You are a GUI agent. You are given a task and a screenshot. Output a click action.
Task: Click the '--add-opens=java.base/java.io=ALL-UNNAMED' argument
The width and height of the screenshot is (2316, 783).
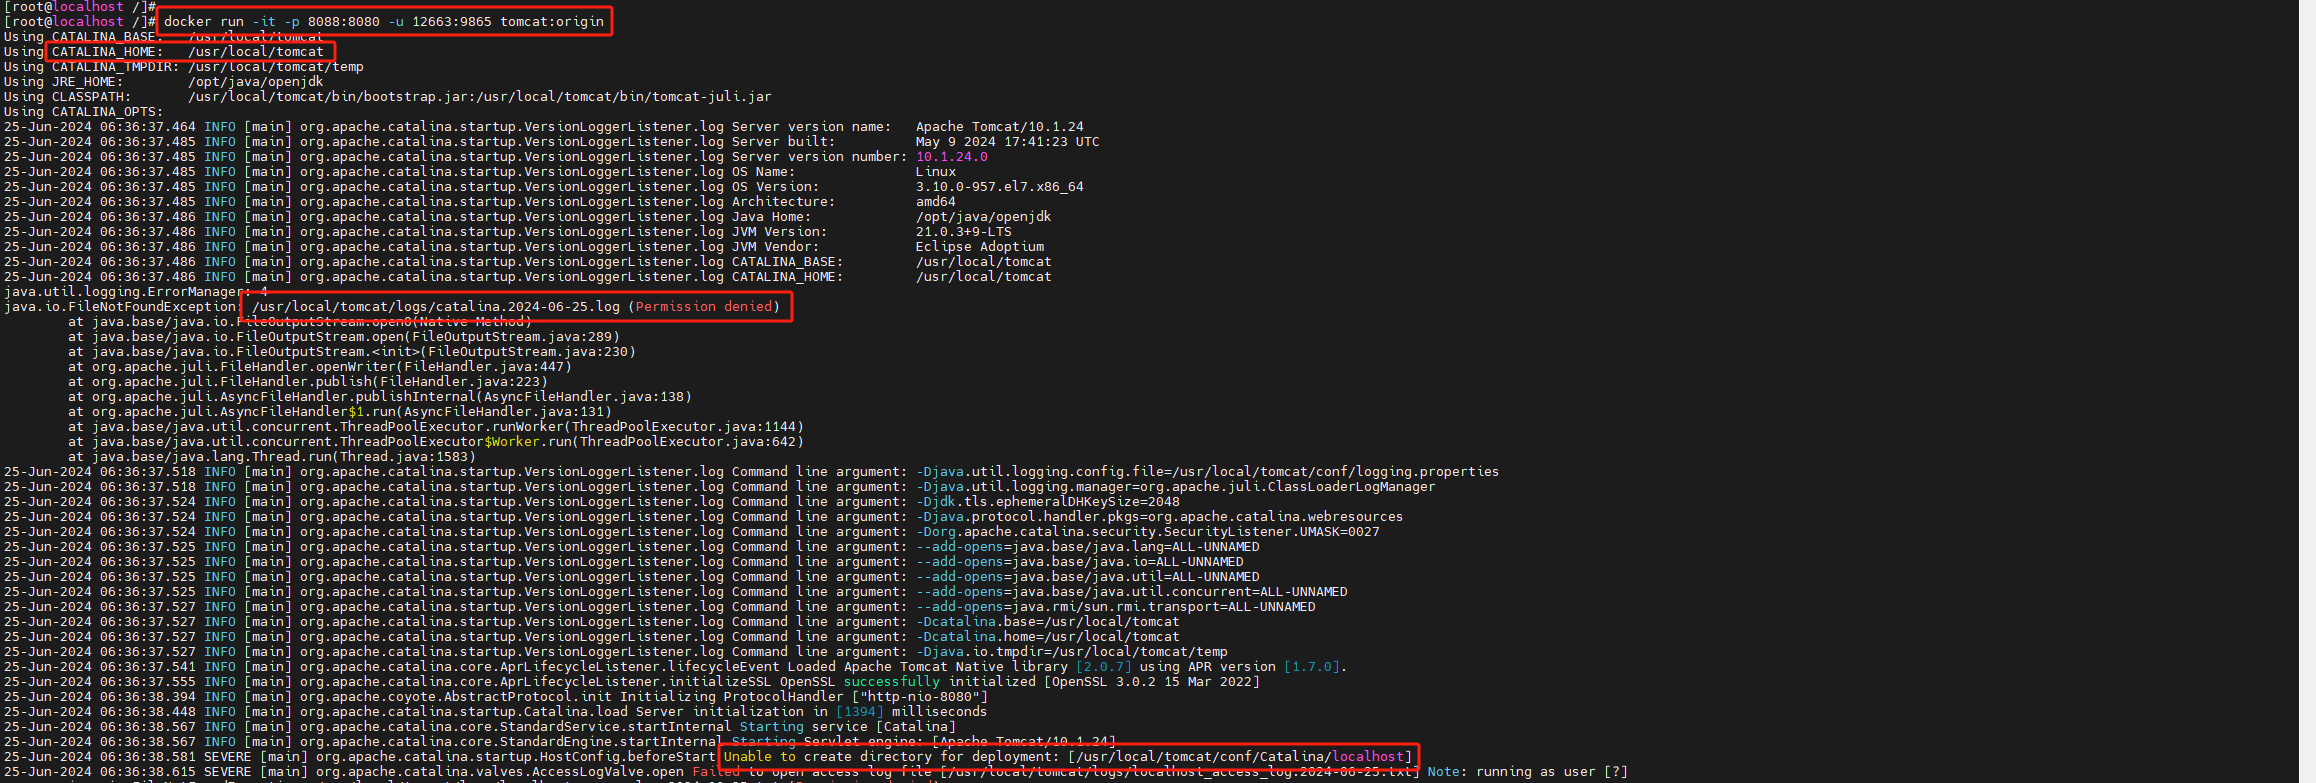coord(1080,561)
